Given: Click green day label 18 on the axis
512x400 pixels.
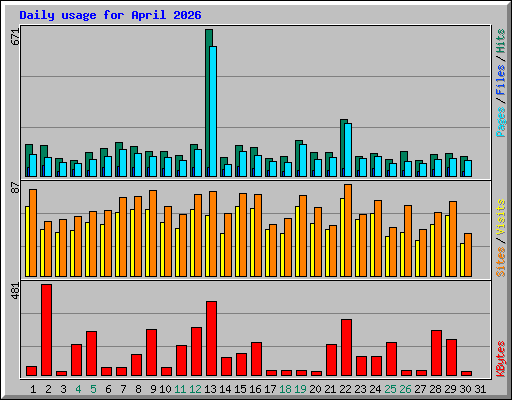Looking at the screenshot, I should (x=285, y=389).
